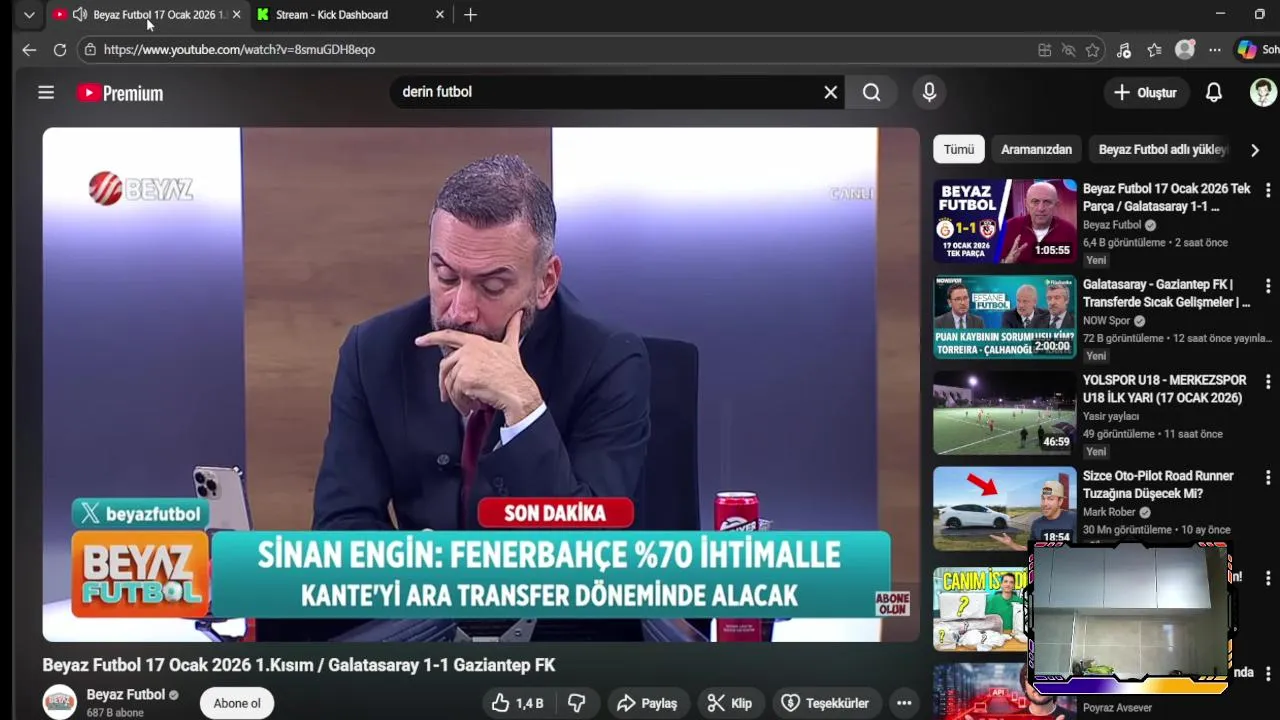Open the YouTube hamburger guide menu
This screenshot has width=1280, height=720.
point(46,92)
